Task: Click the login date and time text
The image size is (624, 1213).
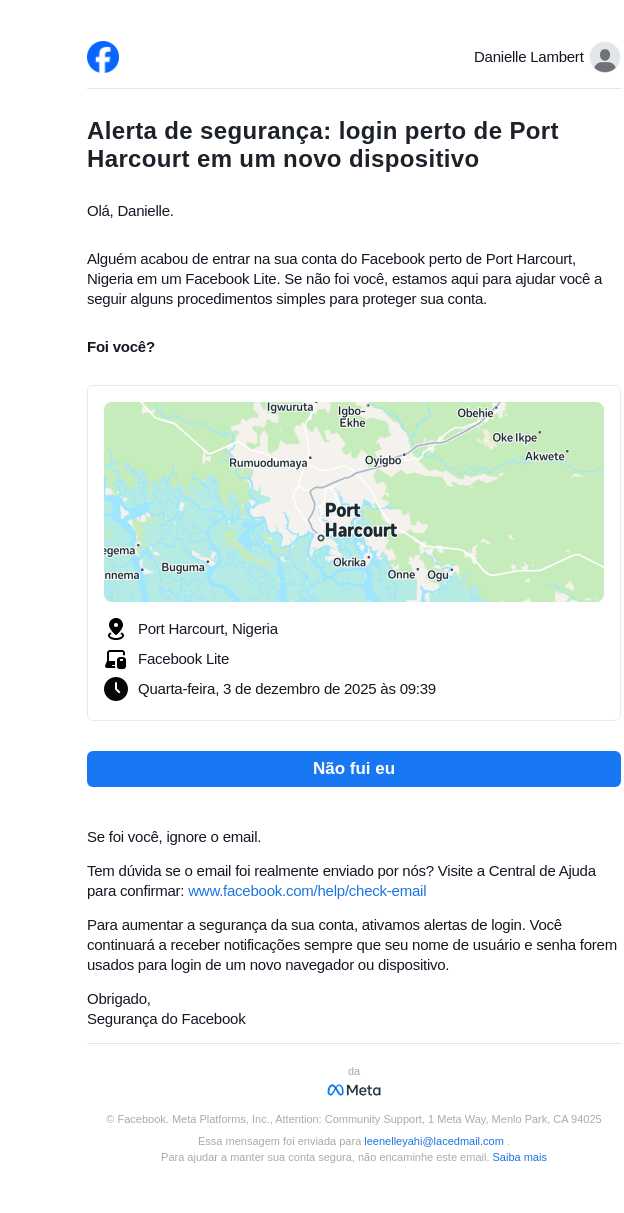Action: (x=287, y=689)
